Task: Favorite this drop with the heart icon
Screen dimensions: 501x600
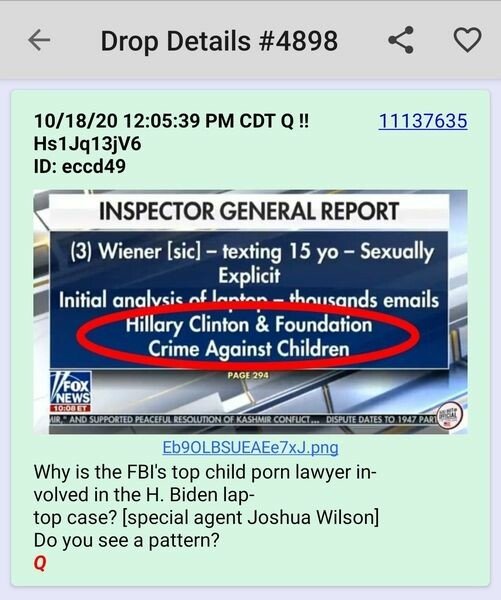Action: 467,39
